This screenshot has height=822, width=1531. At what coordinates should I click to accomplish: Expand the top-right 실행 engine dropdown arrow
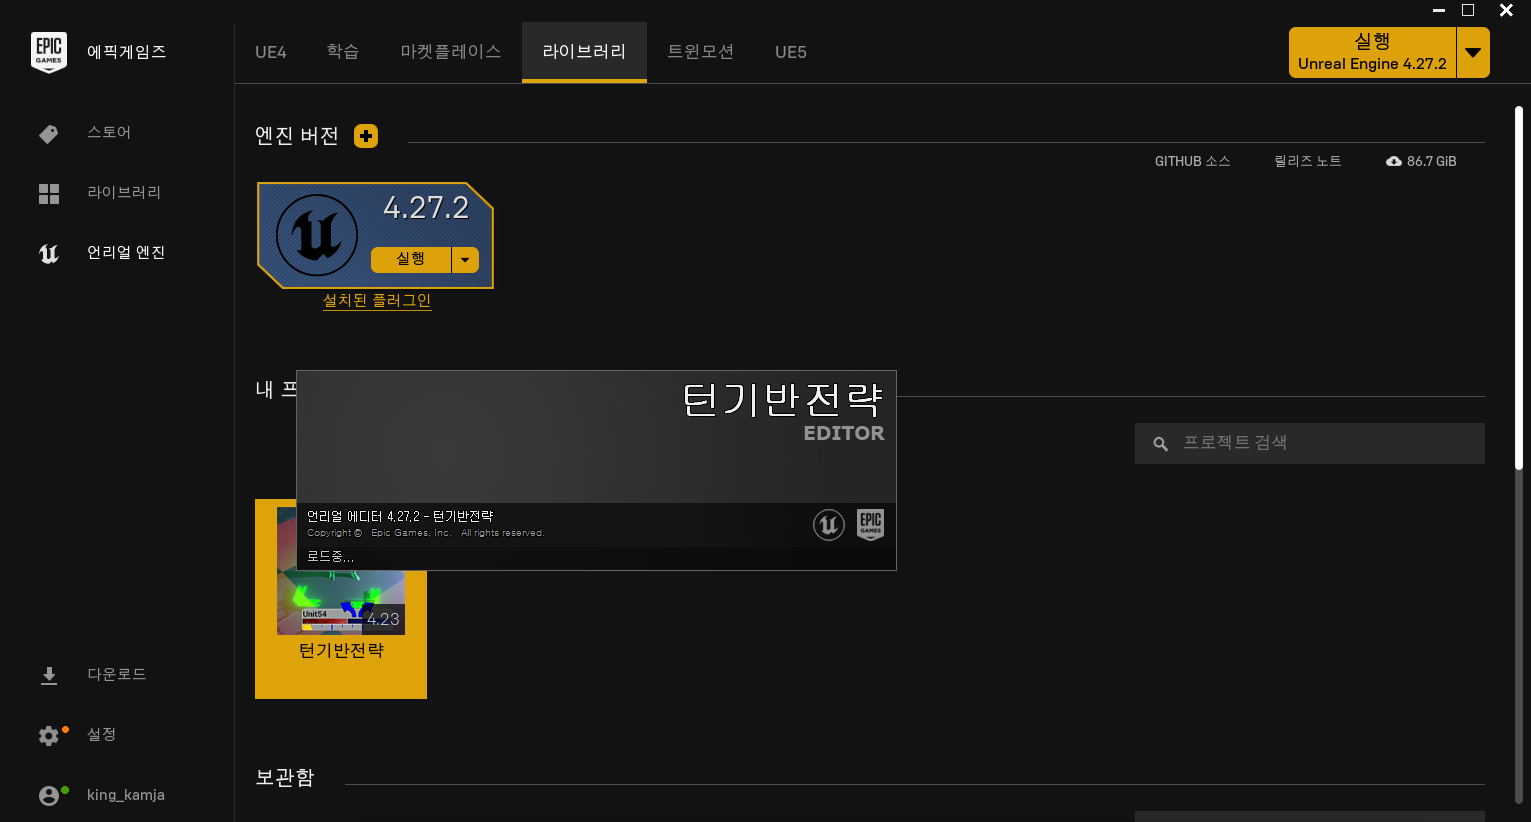click(1473, 52)
